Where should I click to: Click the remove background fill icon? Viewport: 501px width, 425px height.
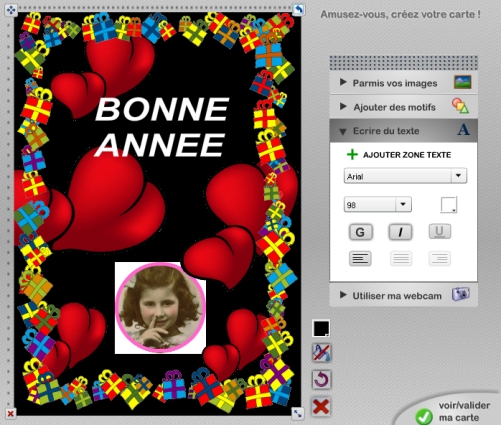point(321,353)
